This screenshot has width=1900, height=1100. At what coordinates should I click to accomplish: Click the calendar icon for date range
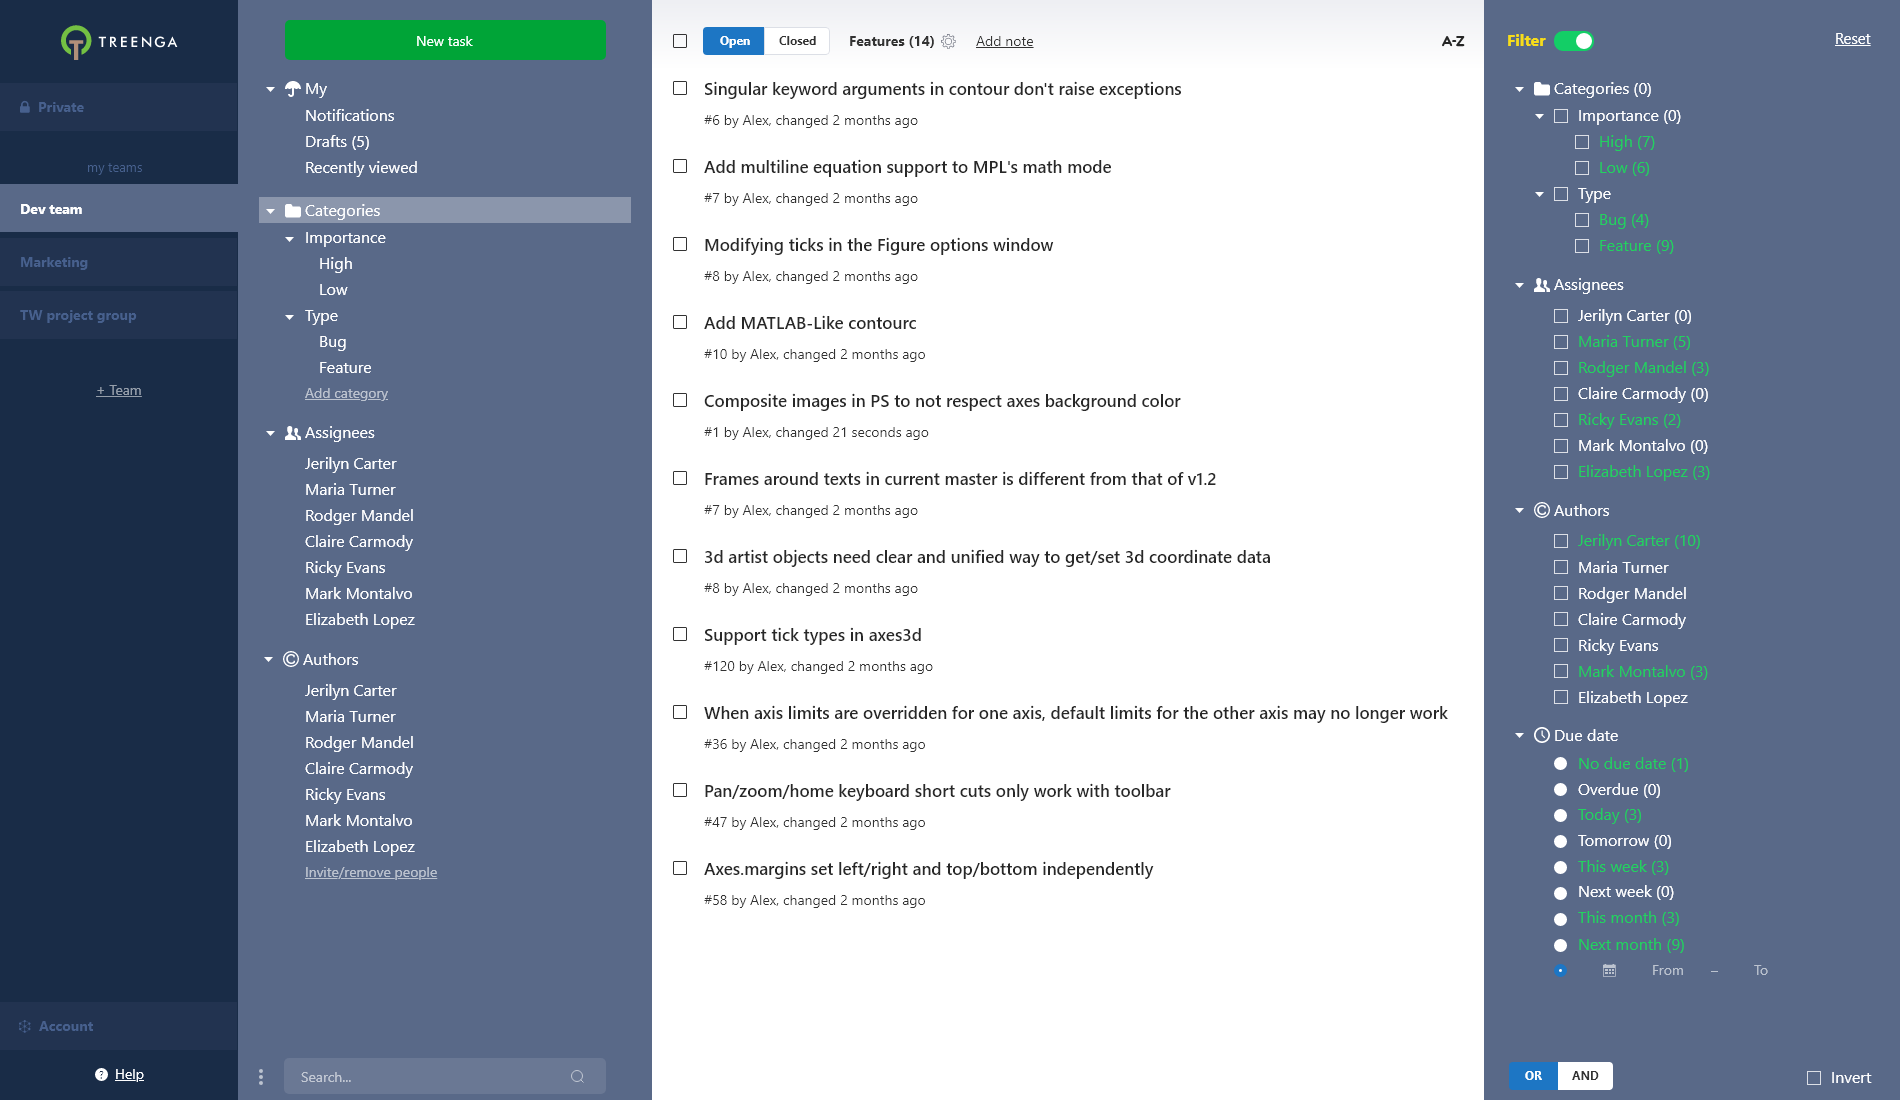[x=1609, y=971]
